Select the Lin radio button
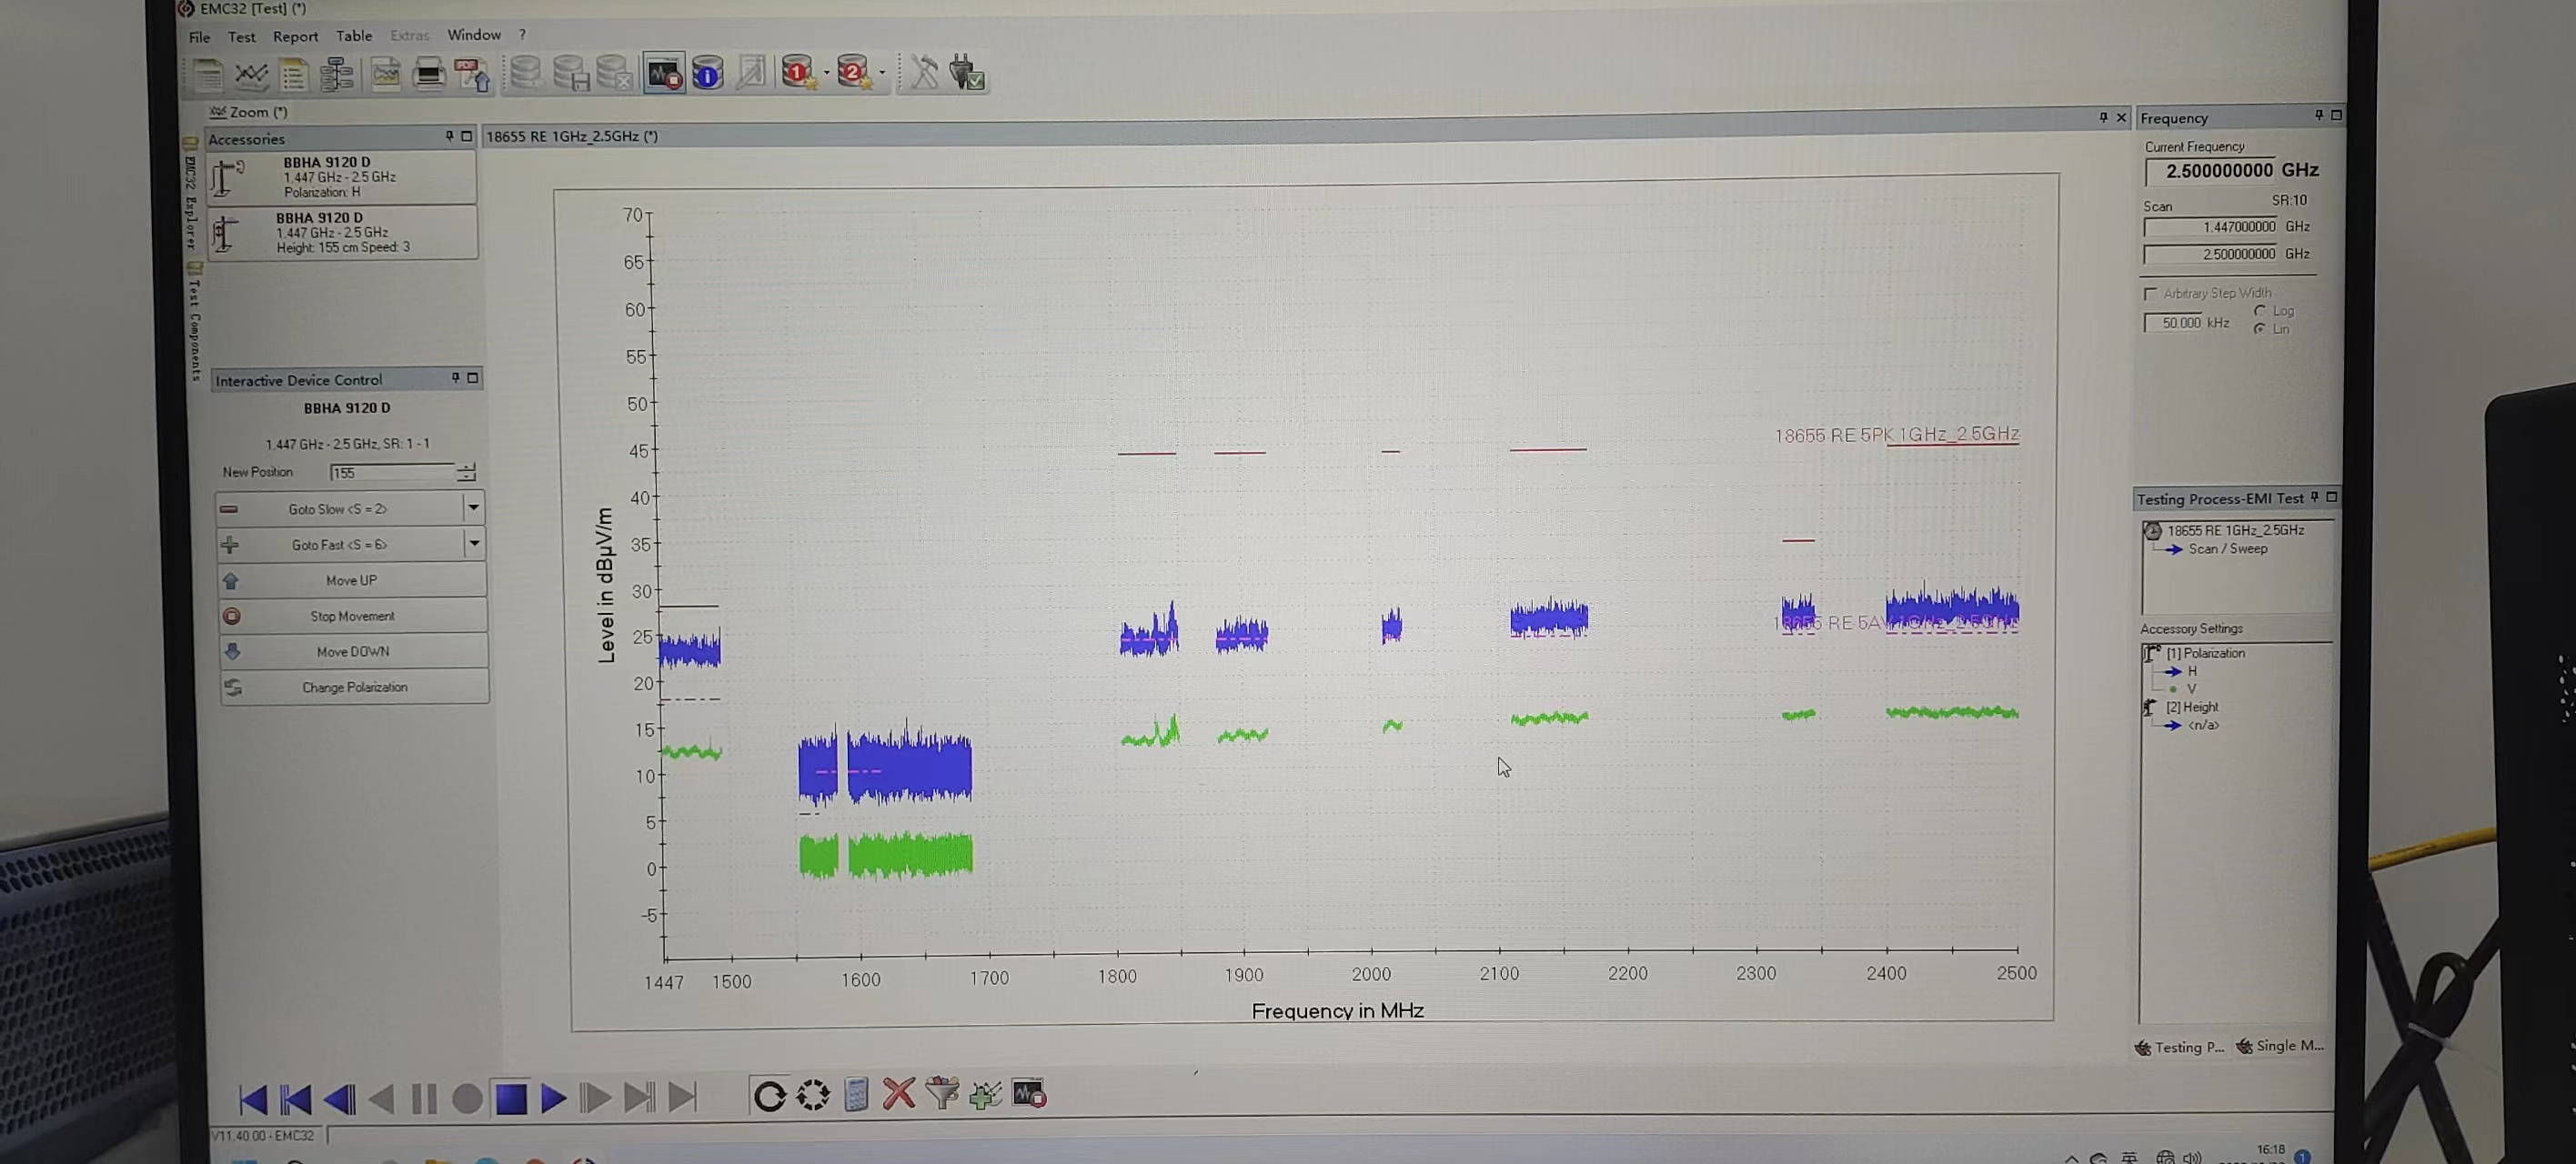This screenshot has width=2576, height=1164. (x=2260, y=329)
